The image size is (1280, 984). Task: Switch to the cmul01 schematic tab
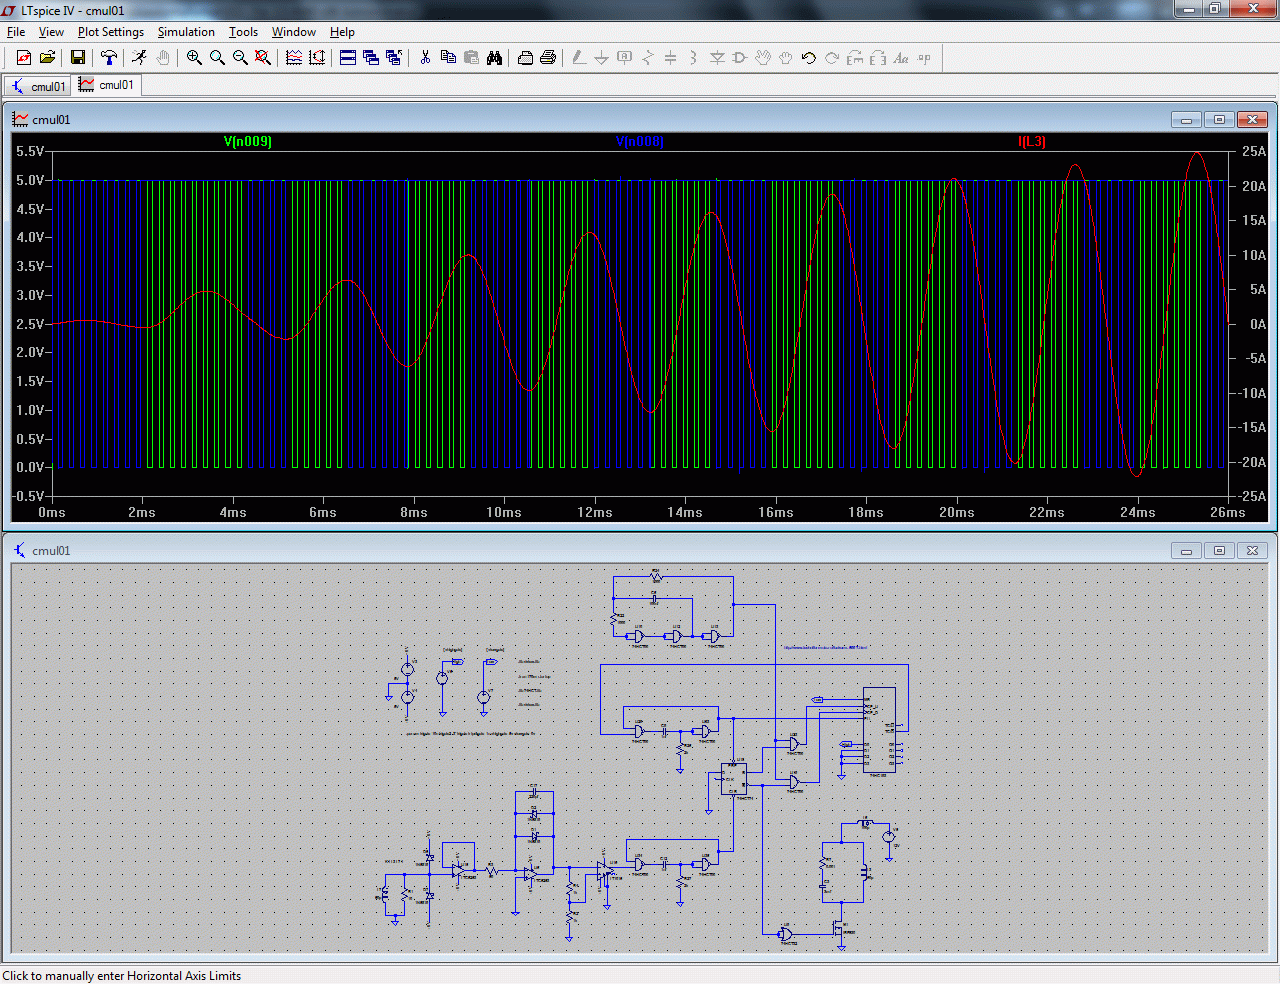[x=38, y=86]
